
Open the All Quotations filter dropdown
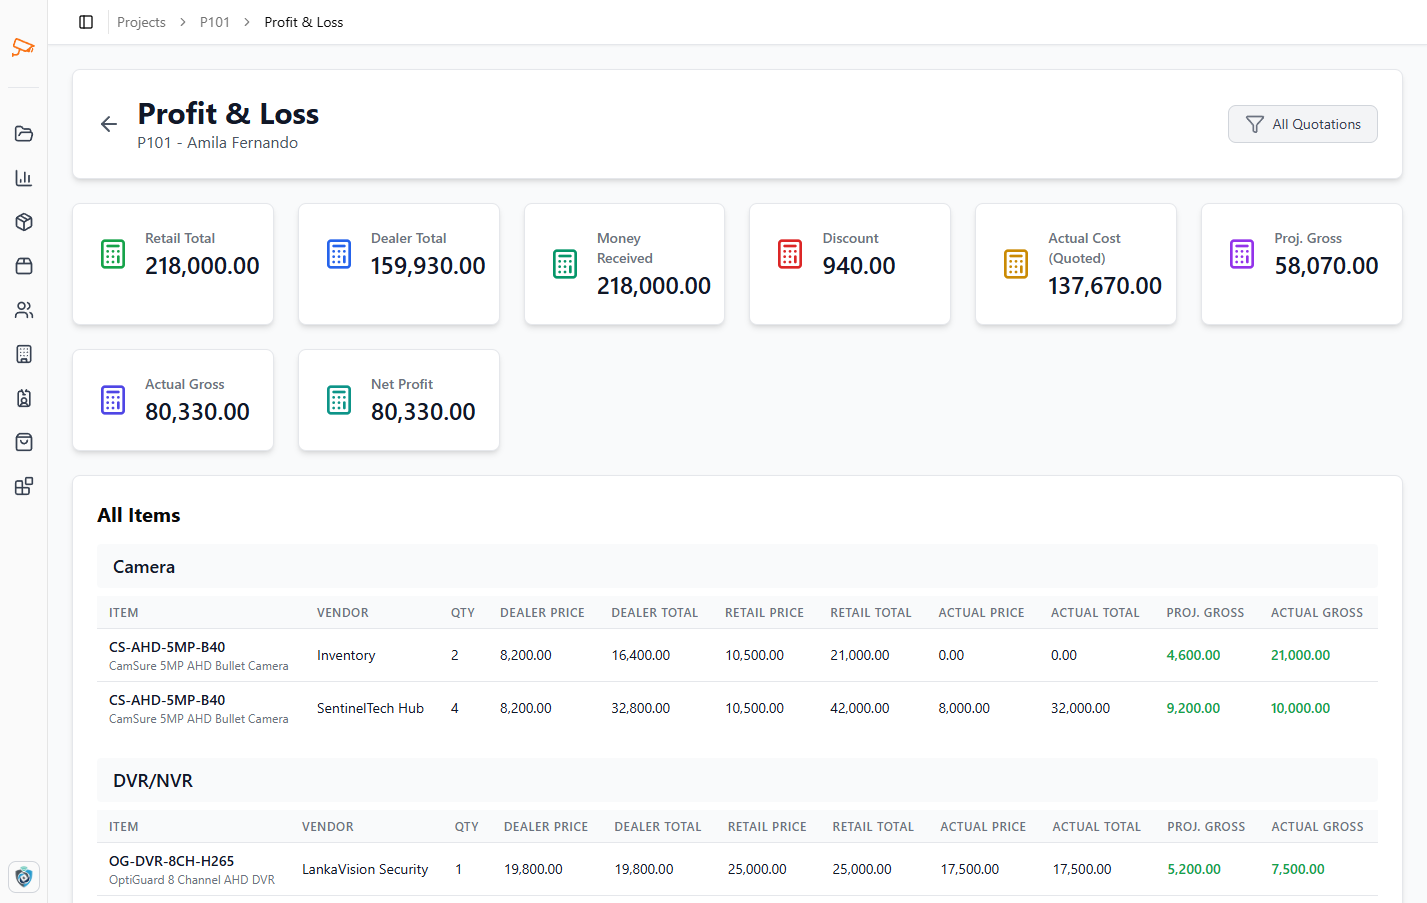(1302, 124)
